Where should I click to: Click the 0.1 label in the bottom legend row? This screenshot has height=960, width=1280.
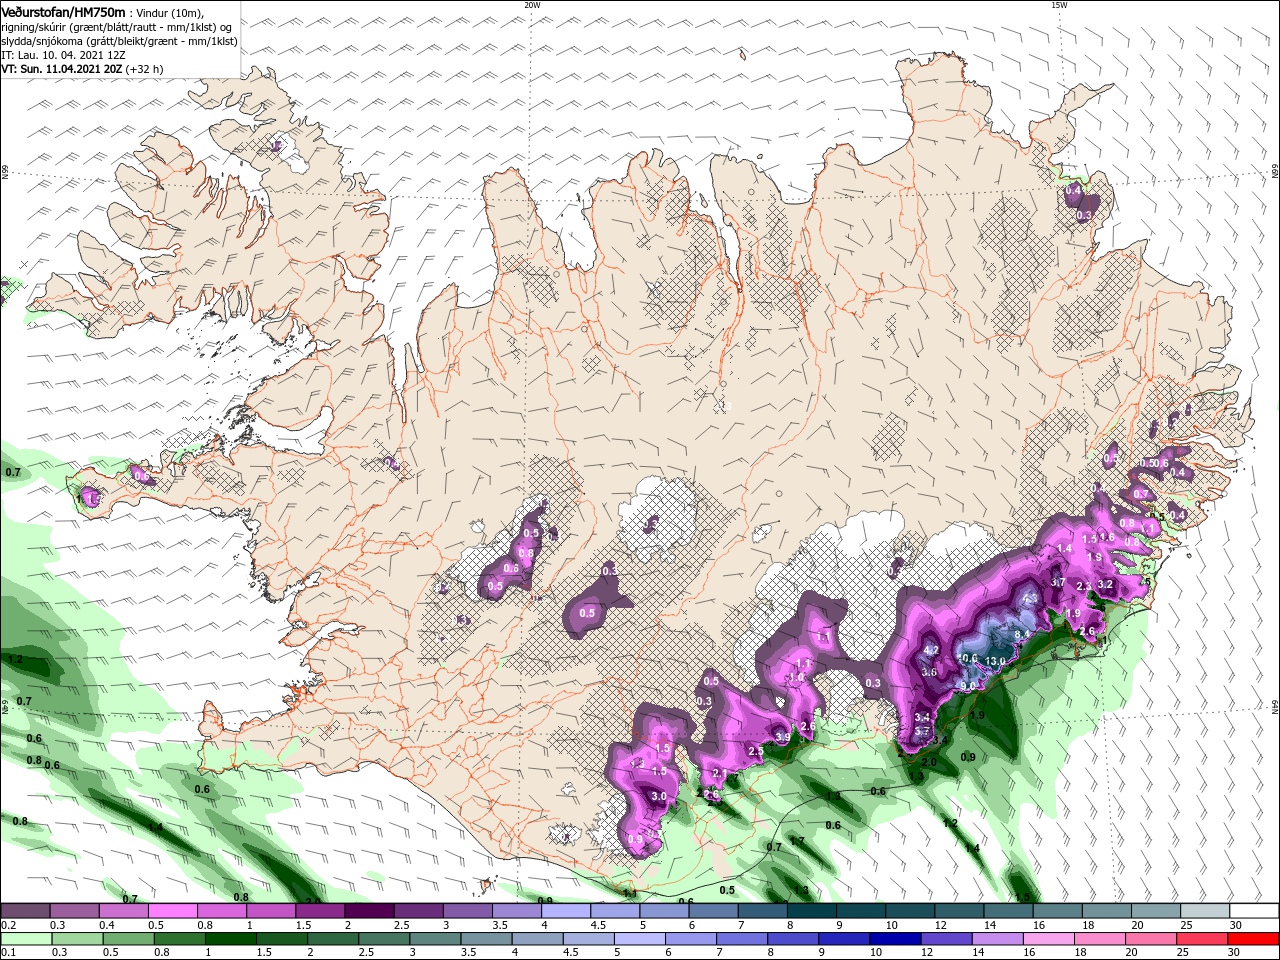point(8,953)
